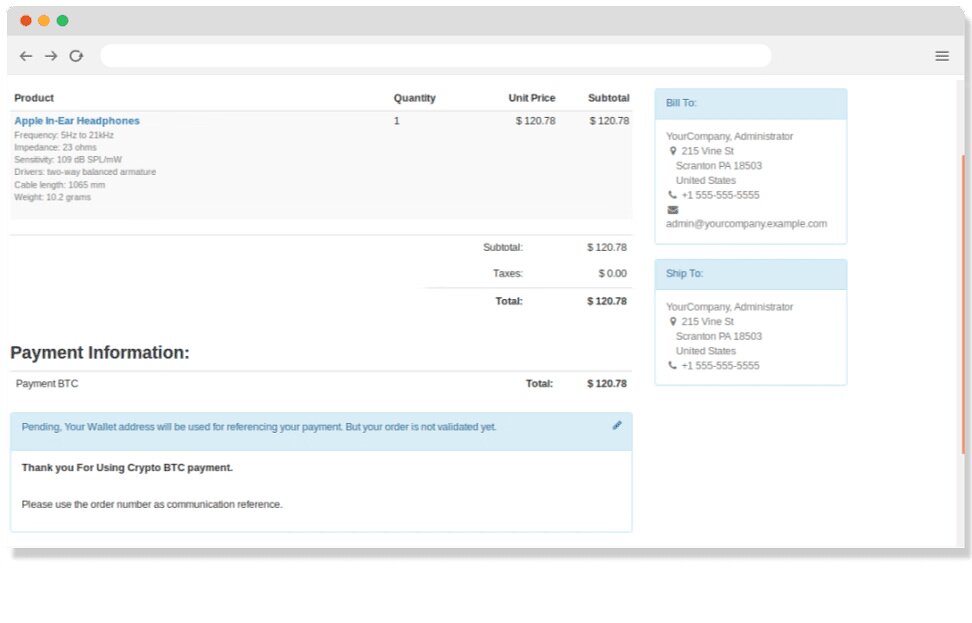972x623 pixels.
Task: Click the envelope icon in Bill To panel
Action: click(670, 210)
